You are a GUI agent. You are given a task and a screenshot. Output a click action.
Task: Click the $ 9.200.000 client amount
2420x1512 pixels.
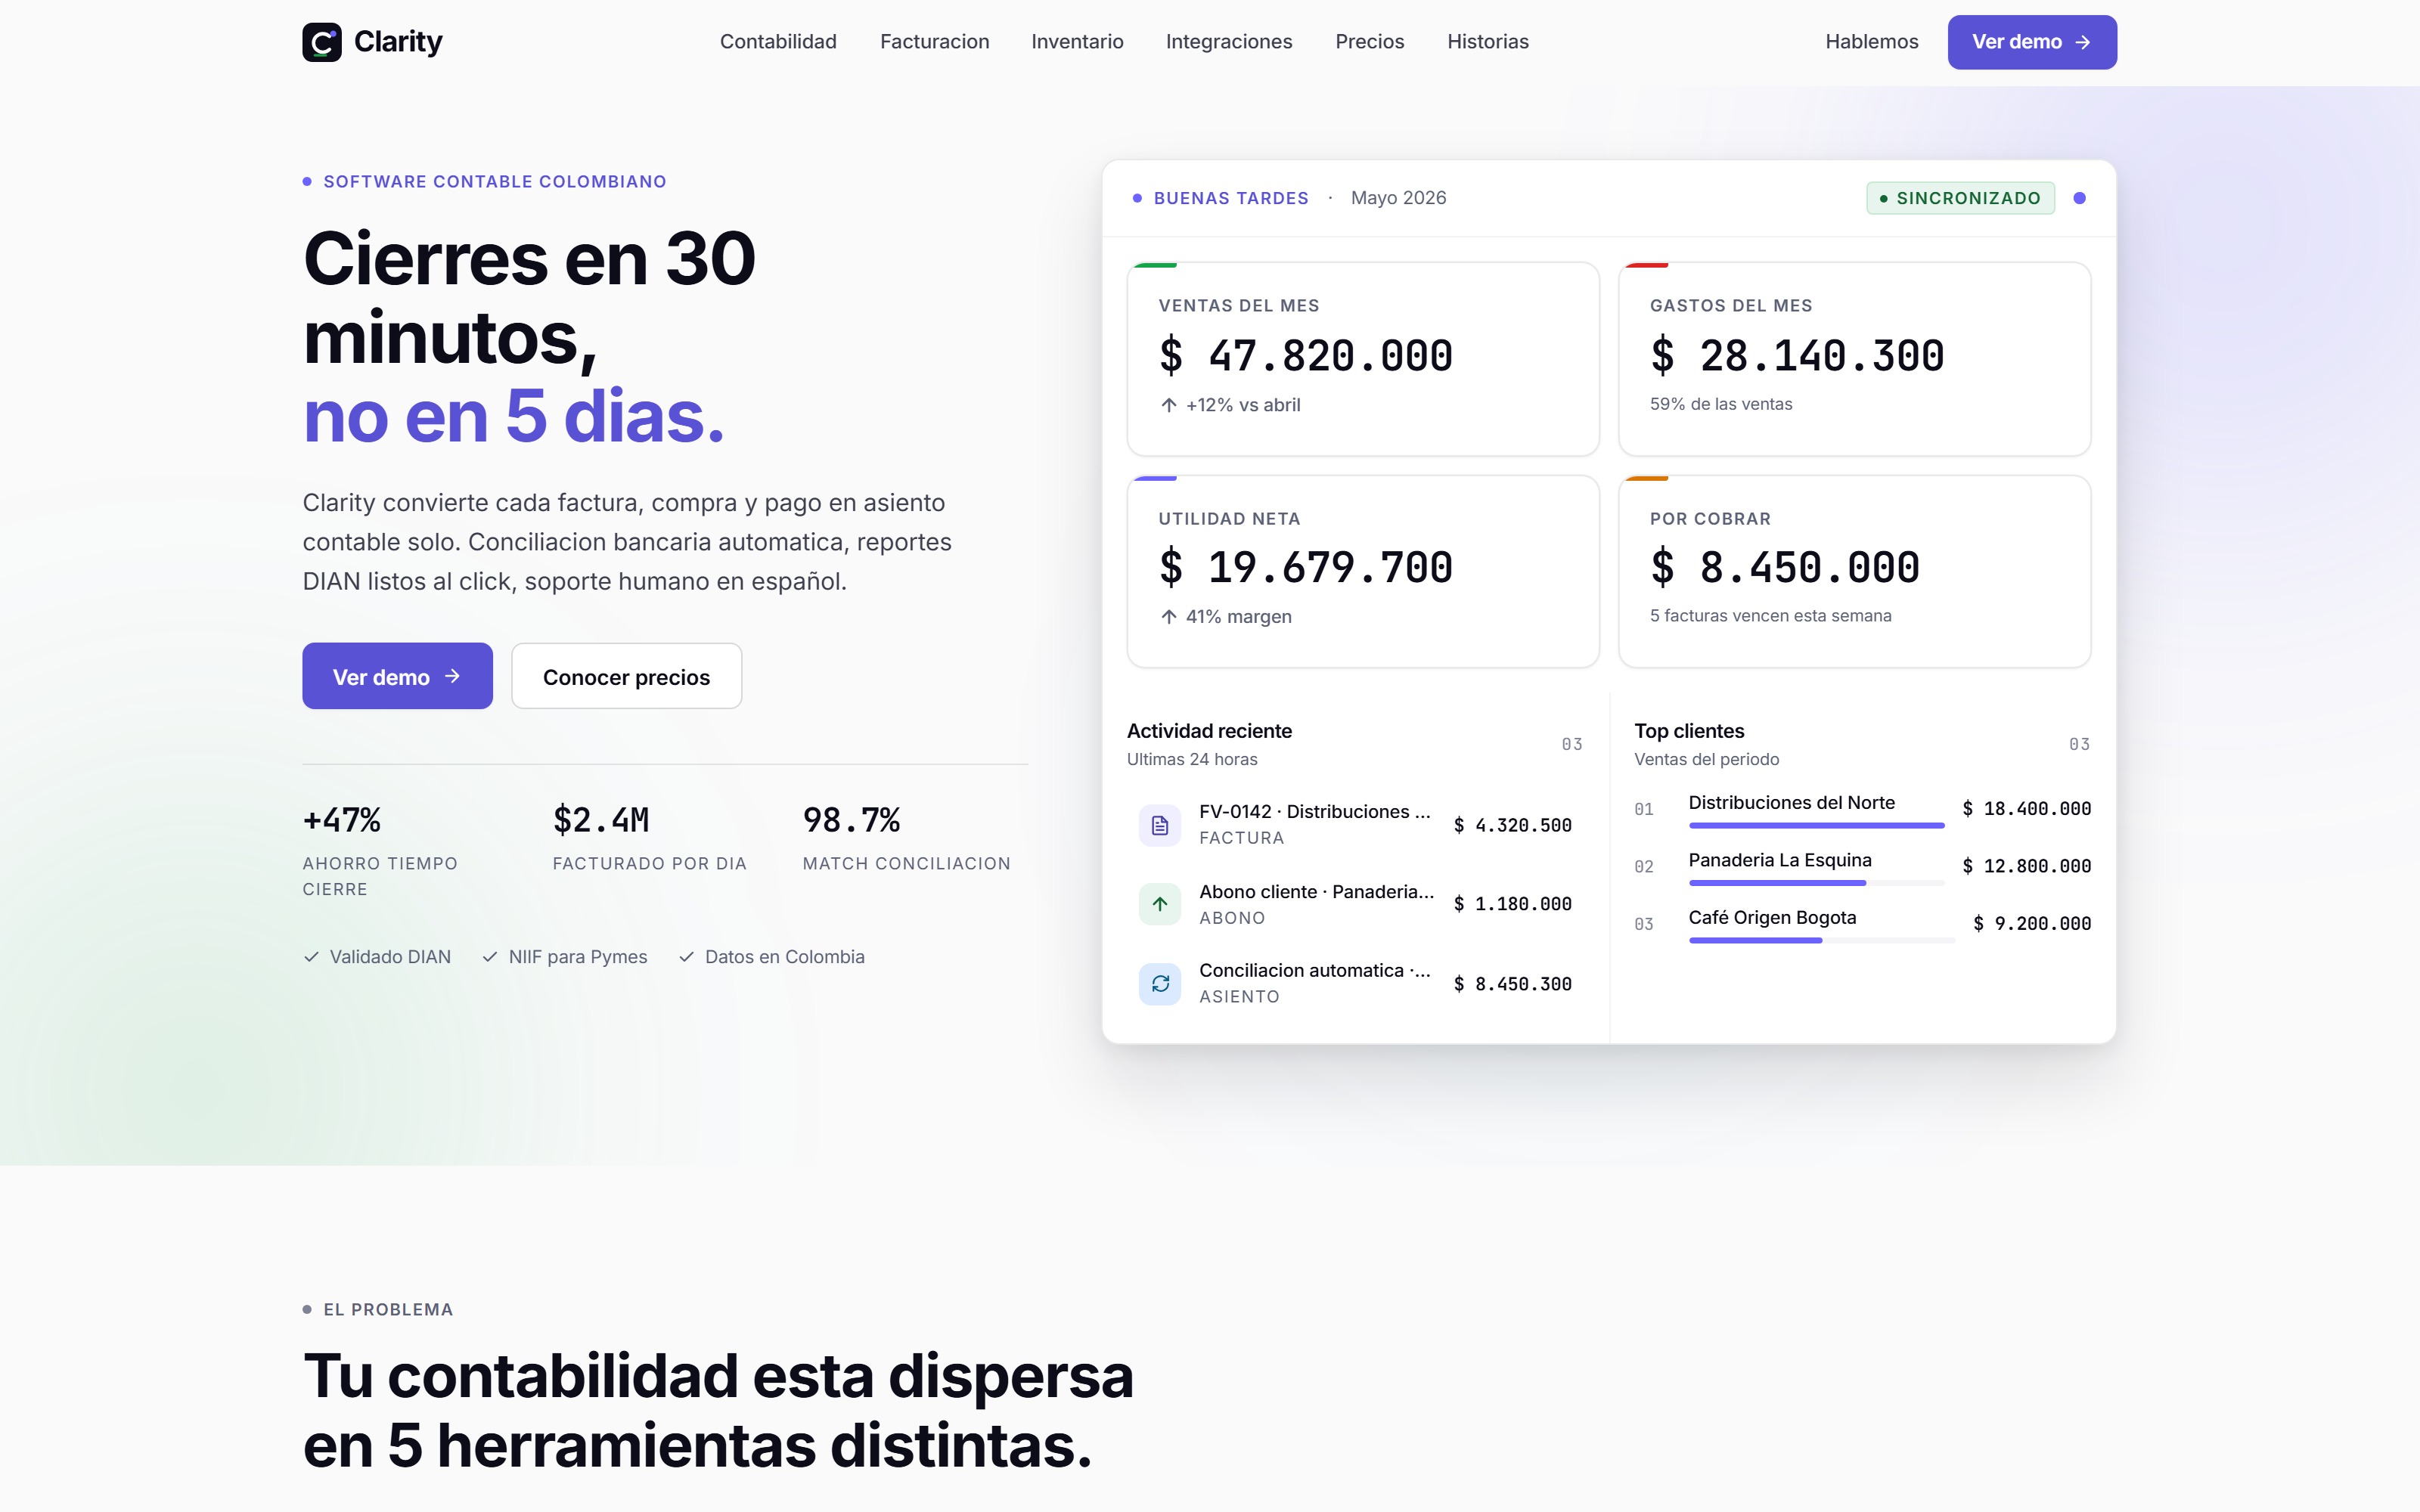pyautogui.click(x=2032, y=924)
